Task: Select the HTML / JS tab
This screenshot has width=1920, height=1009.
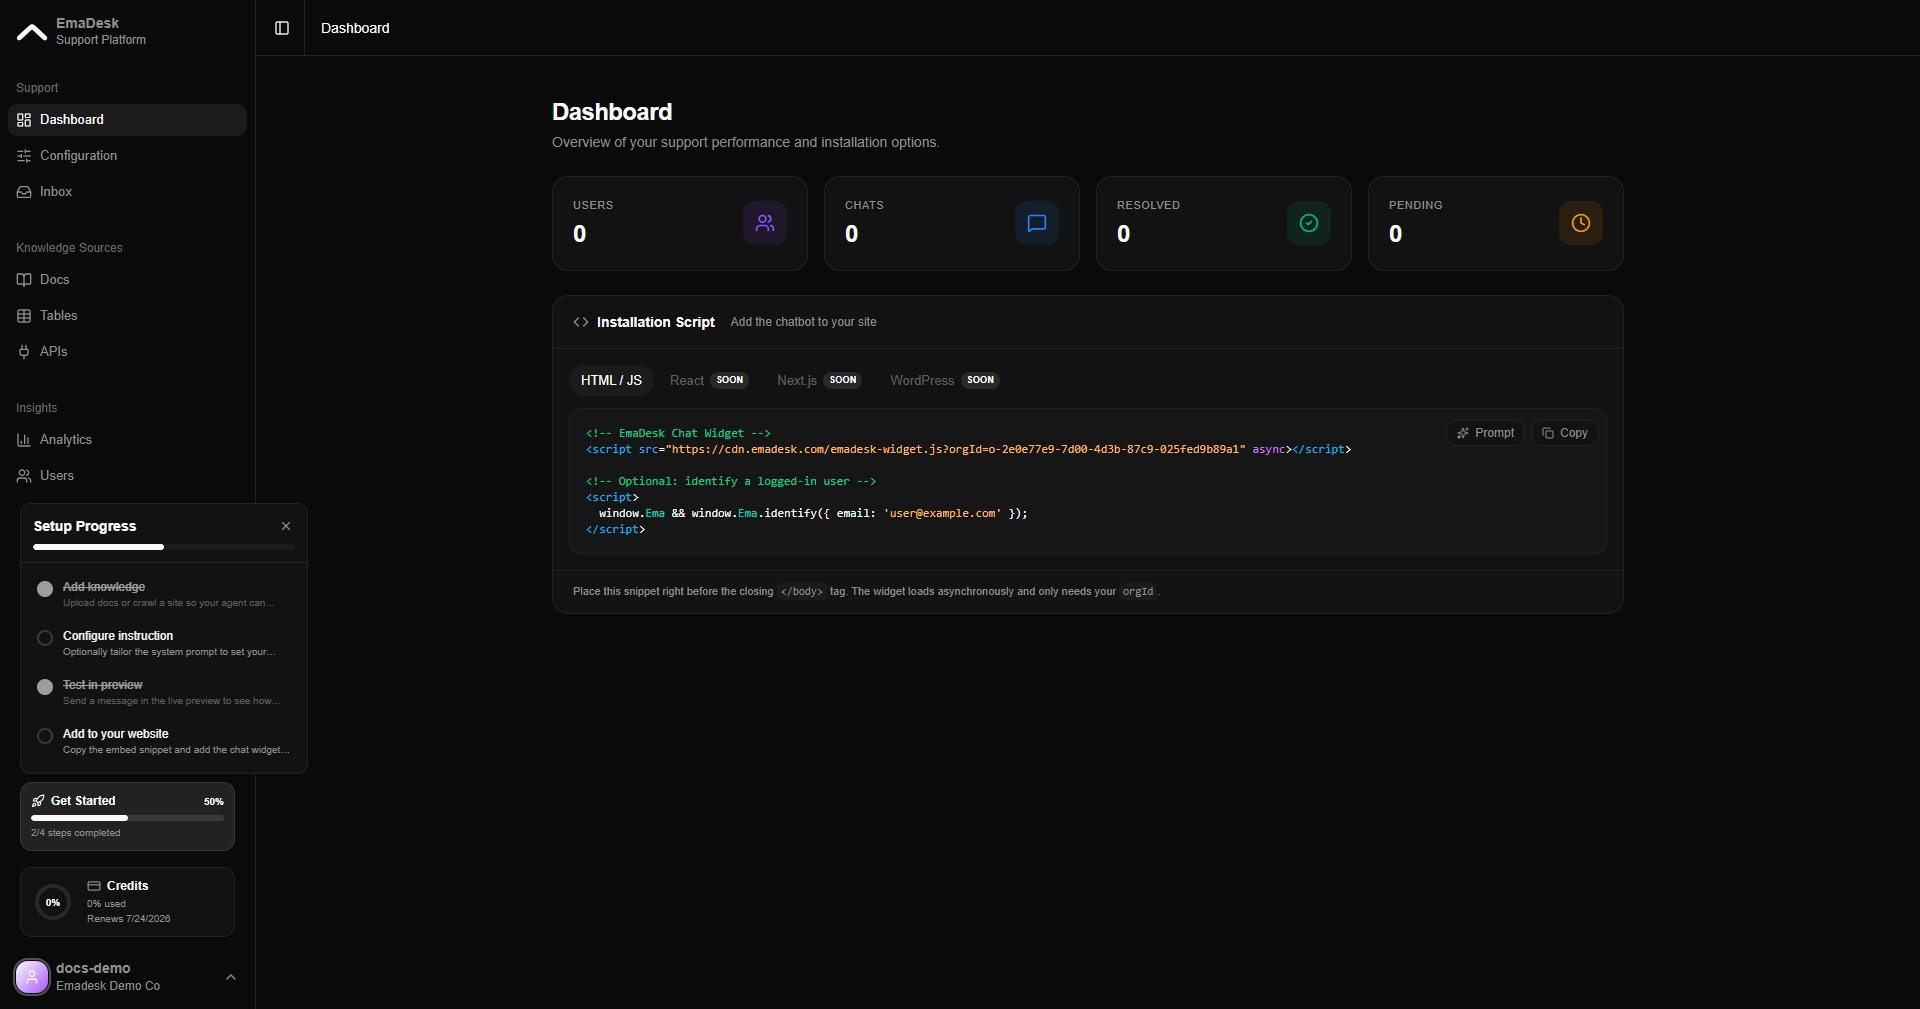Action: 611,380
